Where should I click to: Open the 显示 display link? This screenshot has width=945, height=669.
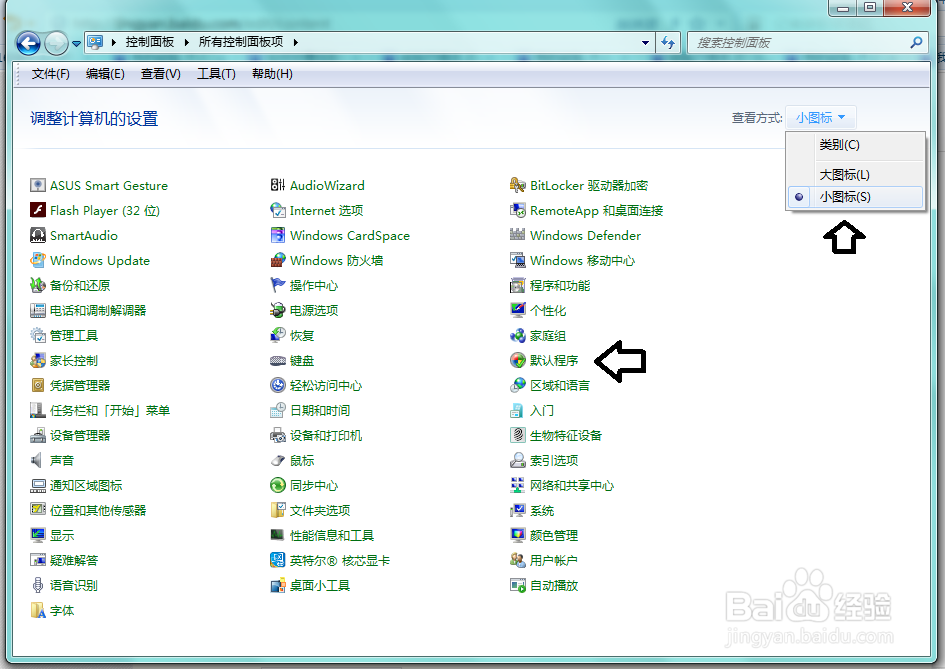[62, 535]
